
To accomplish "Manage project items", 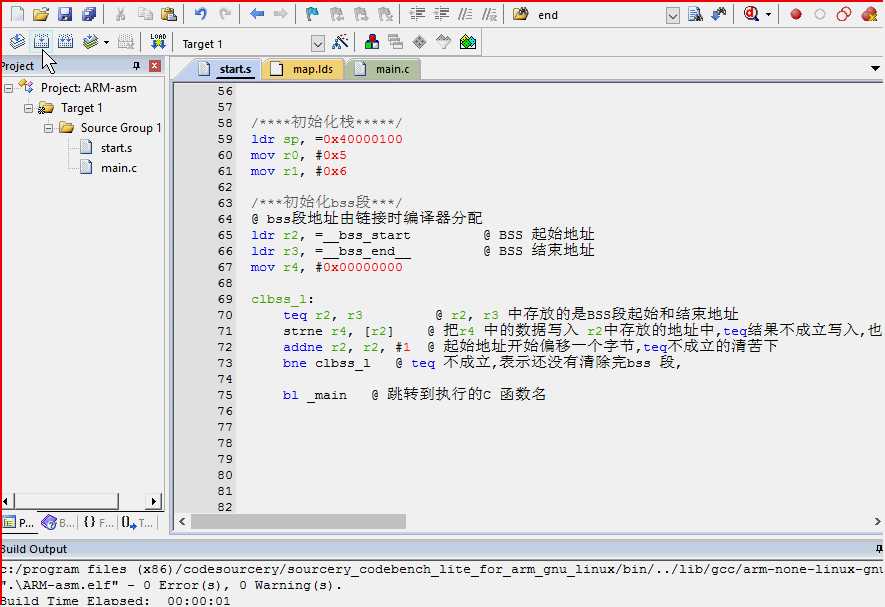I will coord(371,42).
